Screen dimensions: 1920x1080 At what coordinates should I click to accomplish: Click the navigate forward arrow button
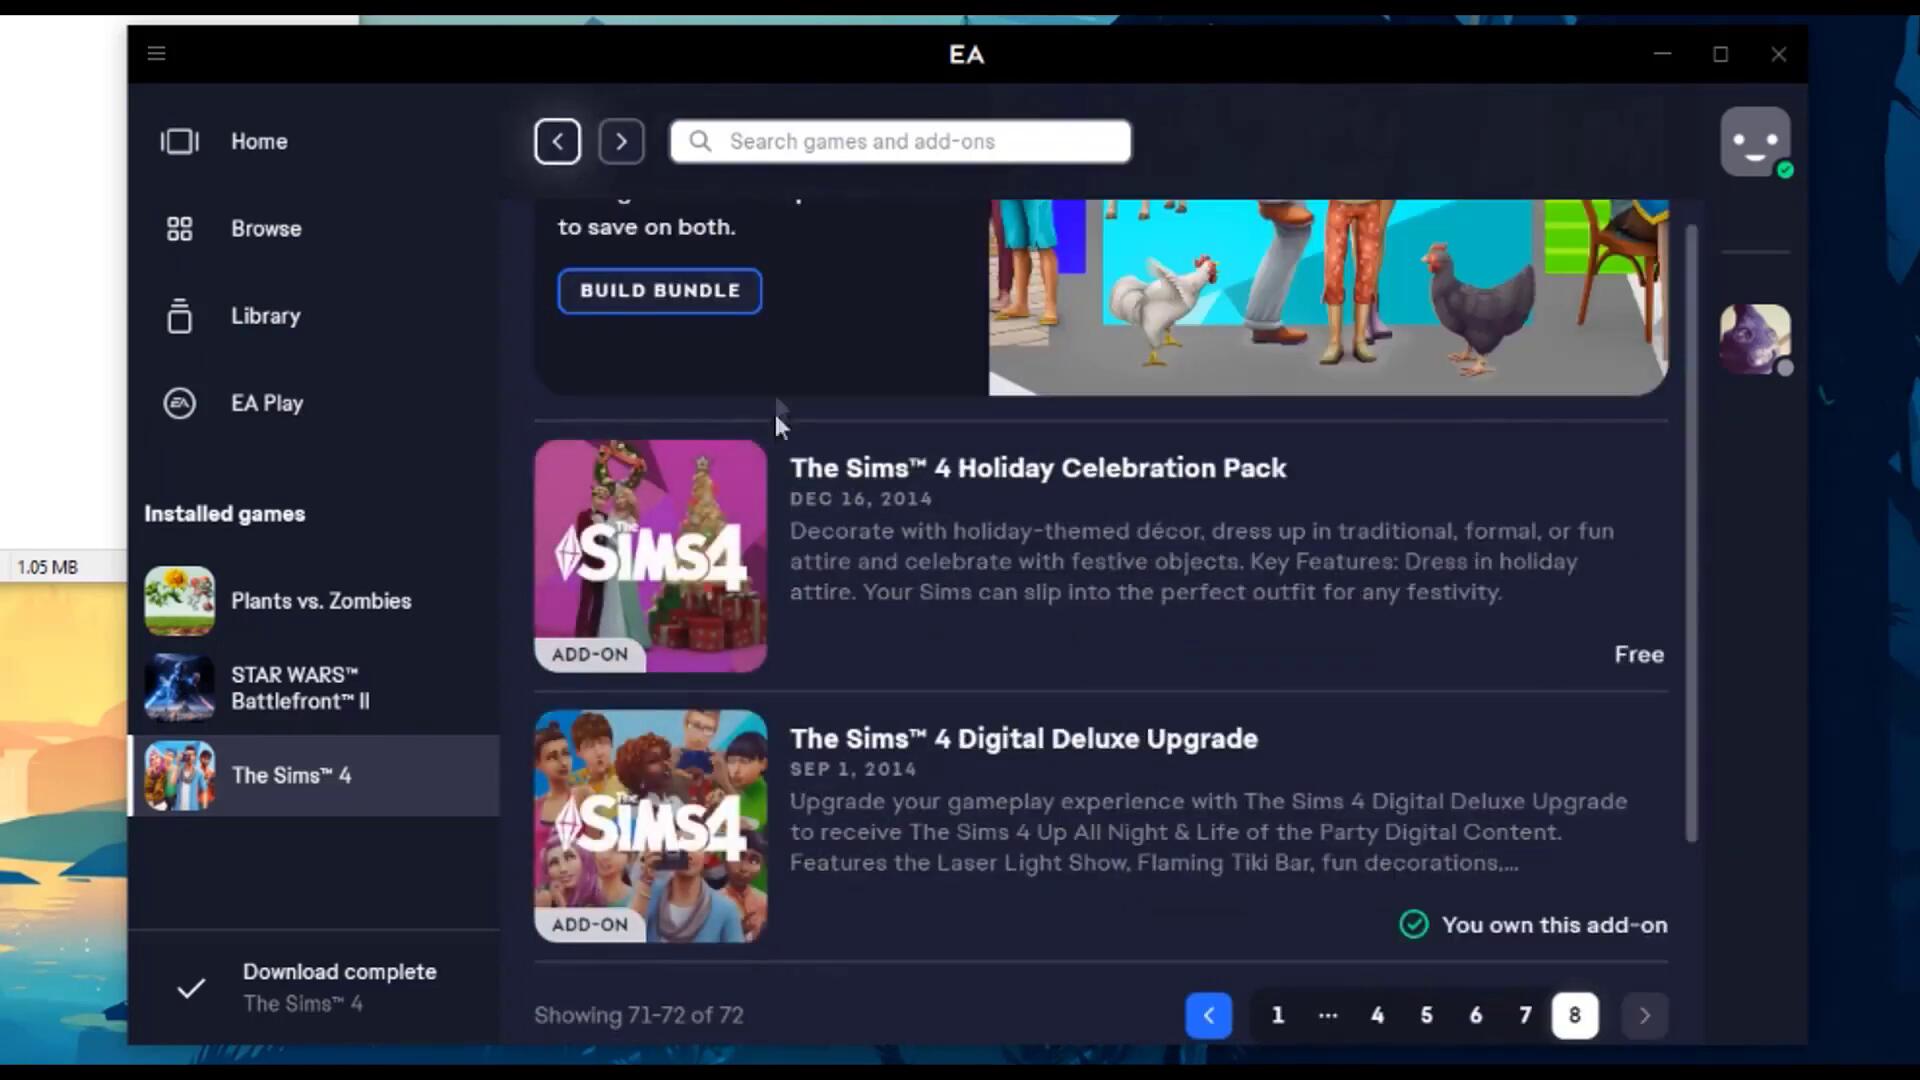click(x=621, y=142)
